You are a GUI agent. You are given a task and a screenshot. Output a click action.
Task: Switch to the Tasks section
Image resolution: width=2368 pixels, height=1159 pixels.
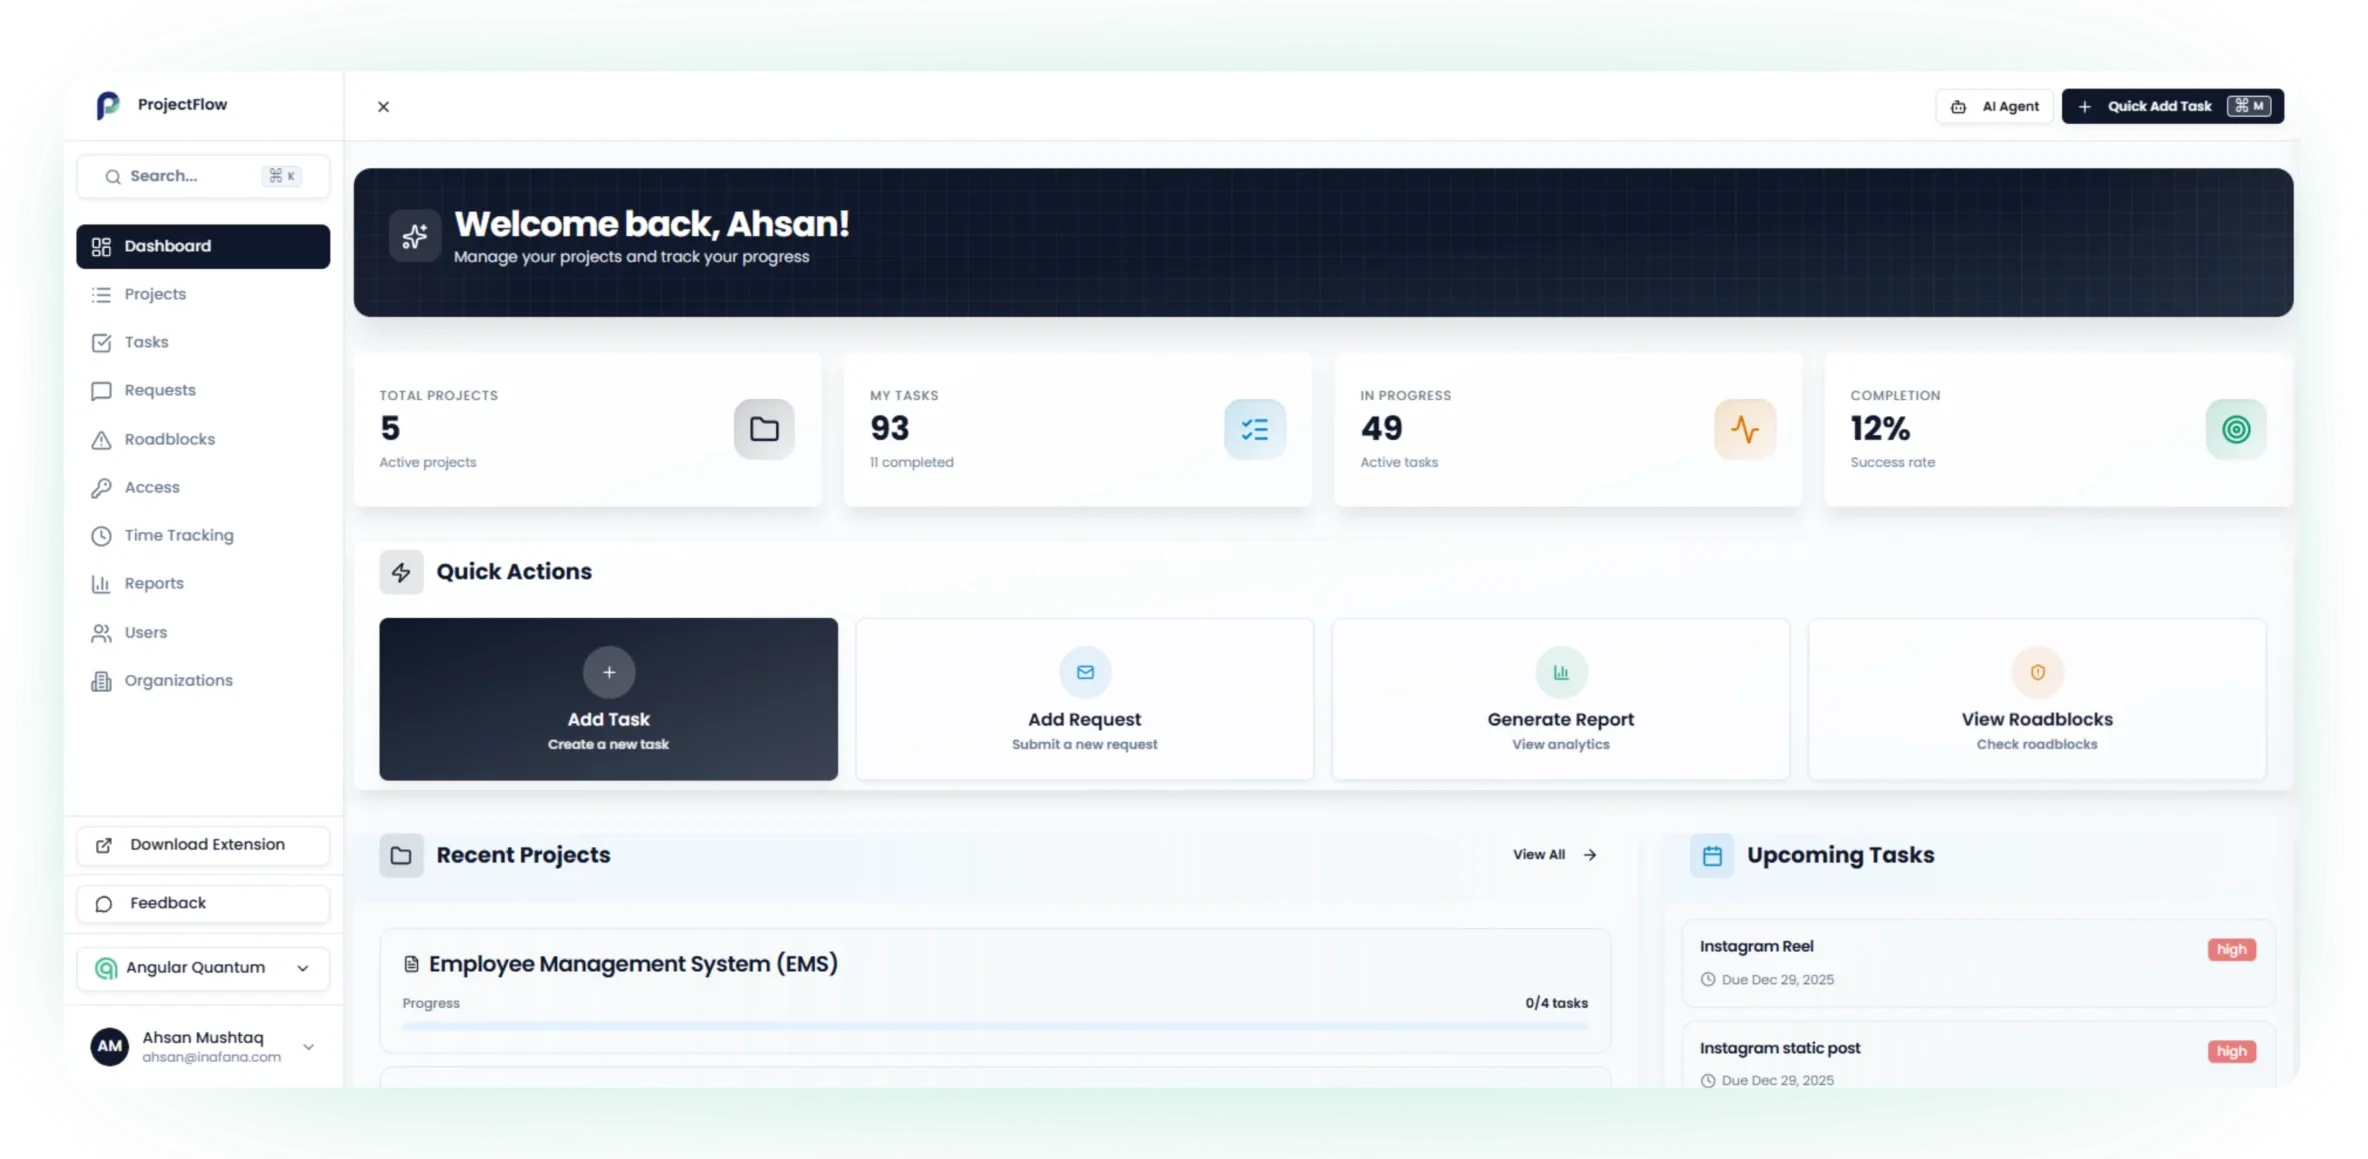(x=145, y=342)
